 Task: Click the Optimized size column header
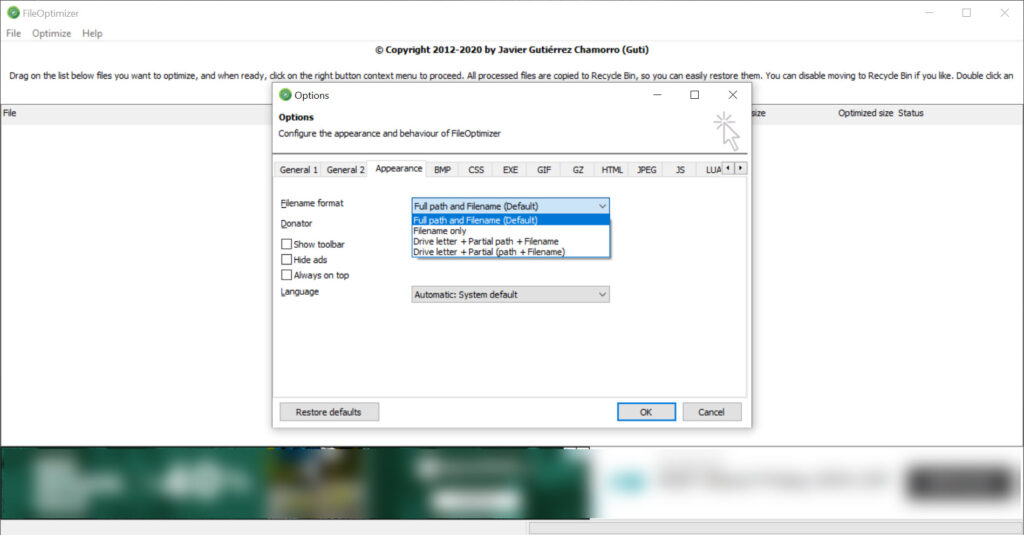tap(865, 114)
